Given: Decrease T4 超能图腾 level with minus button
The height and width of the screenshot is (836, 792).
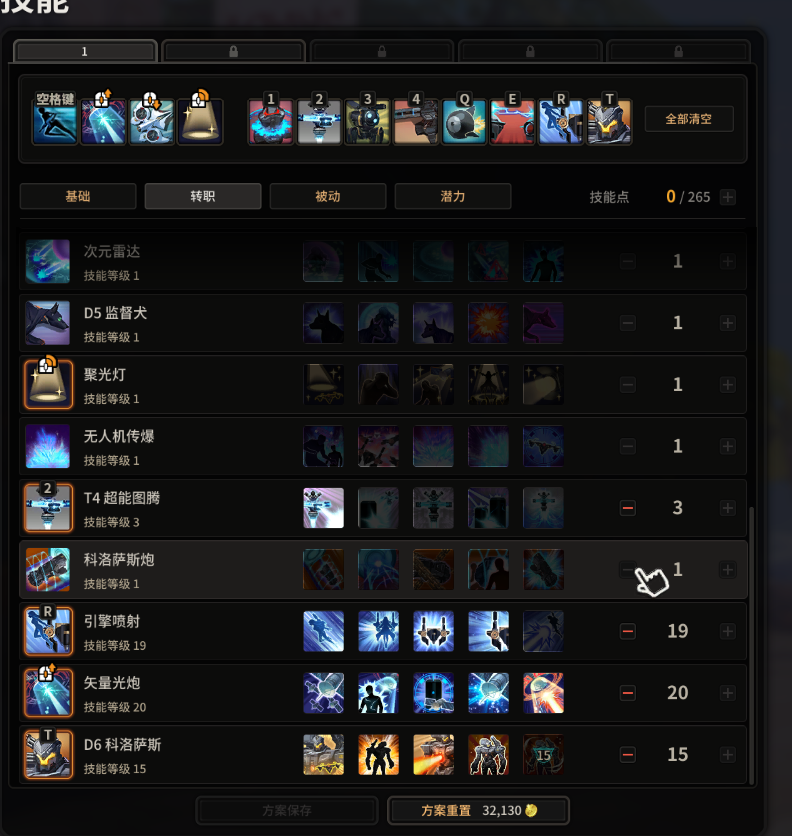Looking at the screenshot, I should (628, 508).
